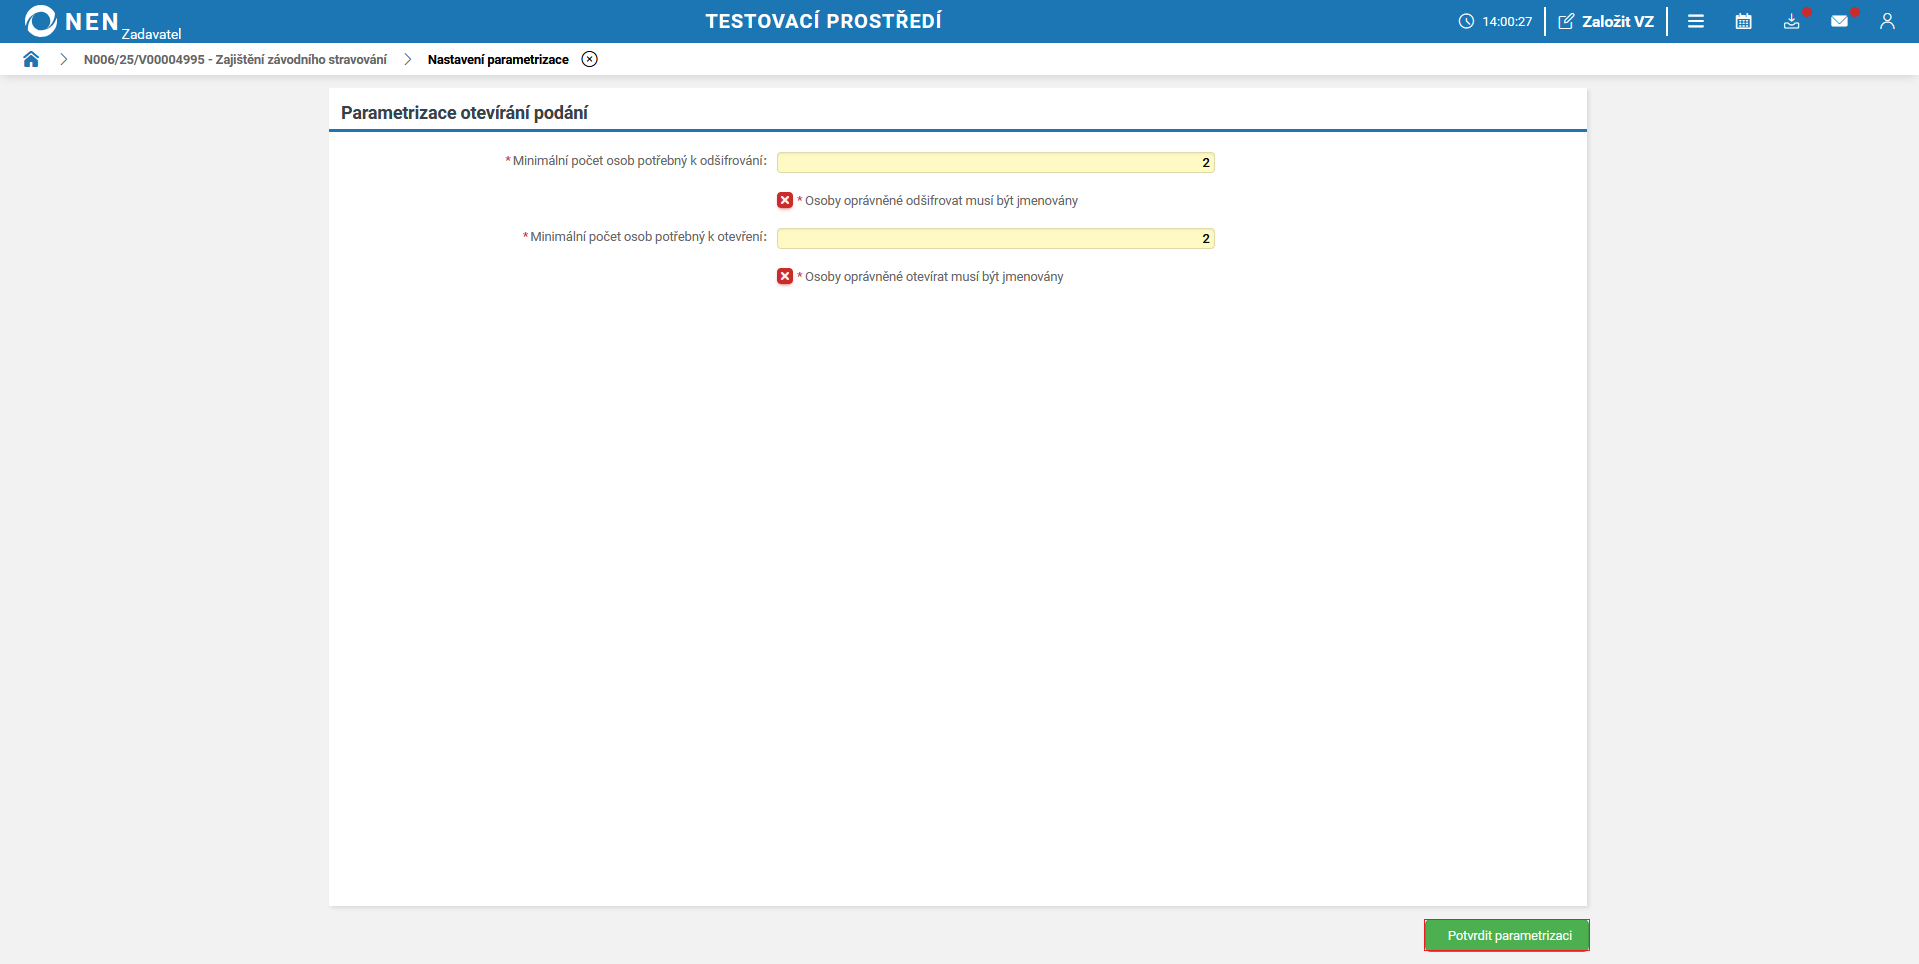The image size is (1919, 964).
Task: Click the minimal persons to decrypt input field
Action: coord(995,162)
